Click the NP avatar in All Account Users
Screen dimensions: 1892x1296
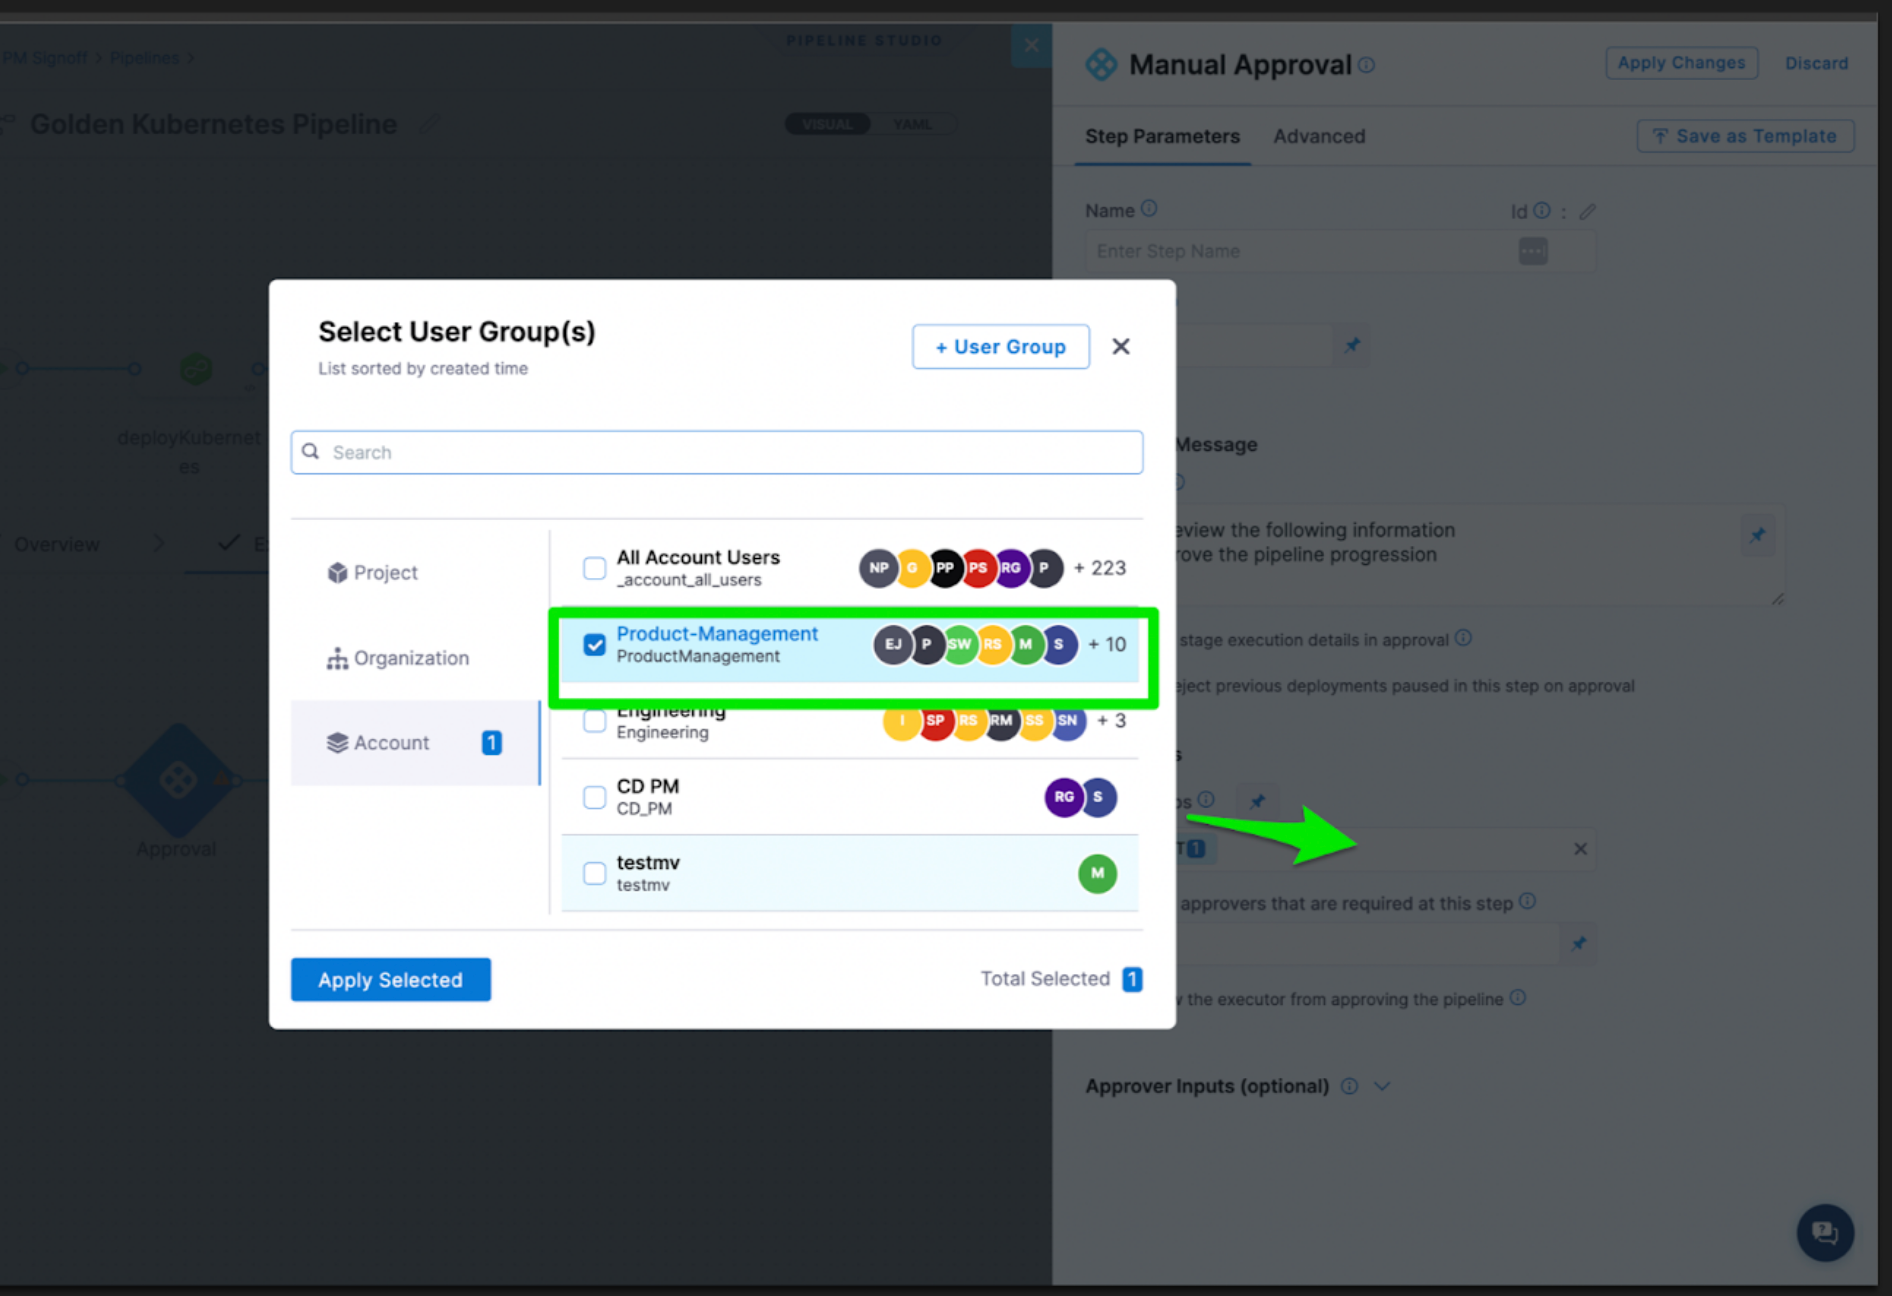pos(878,568)
